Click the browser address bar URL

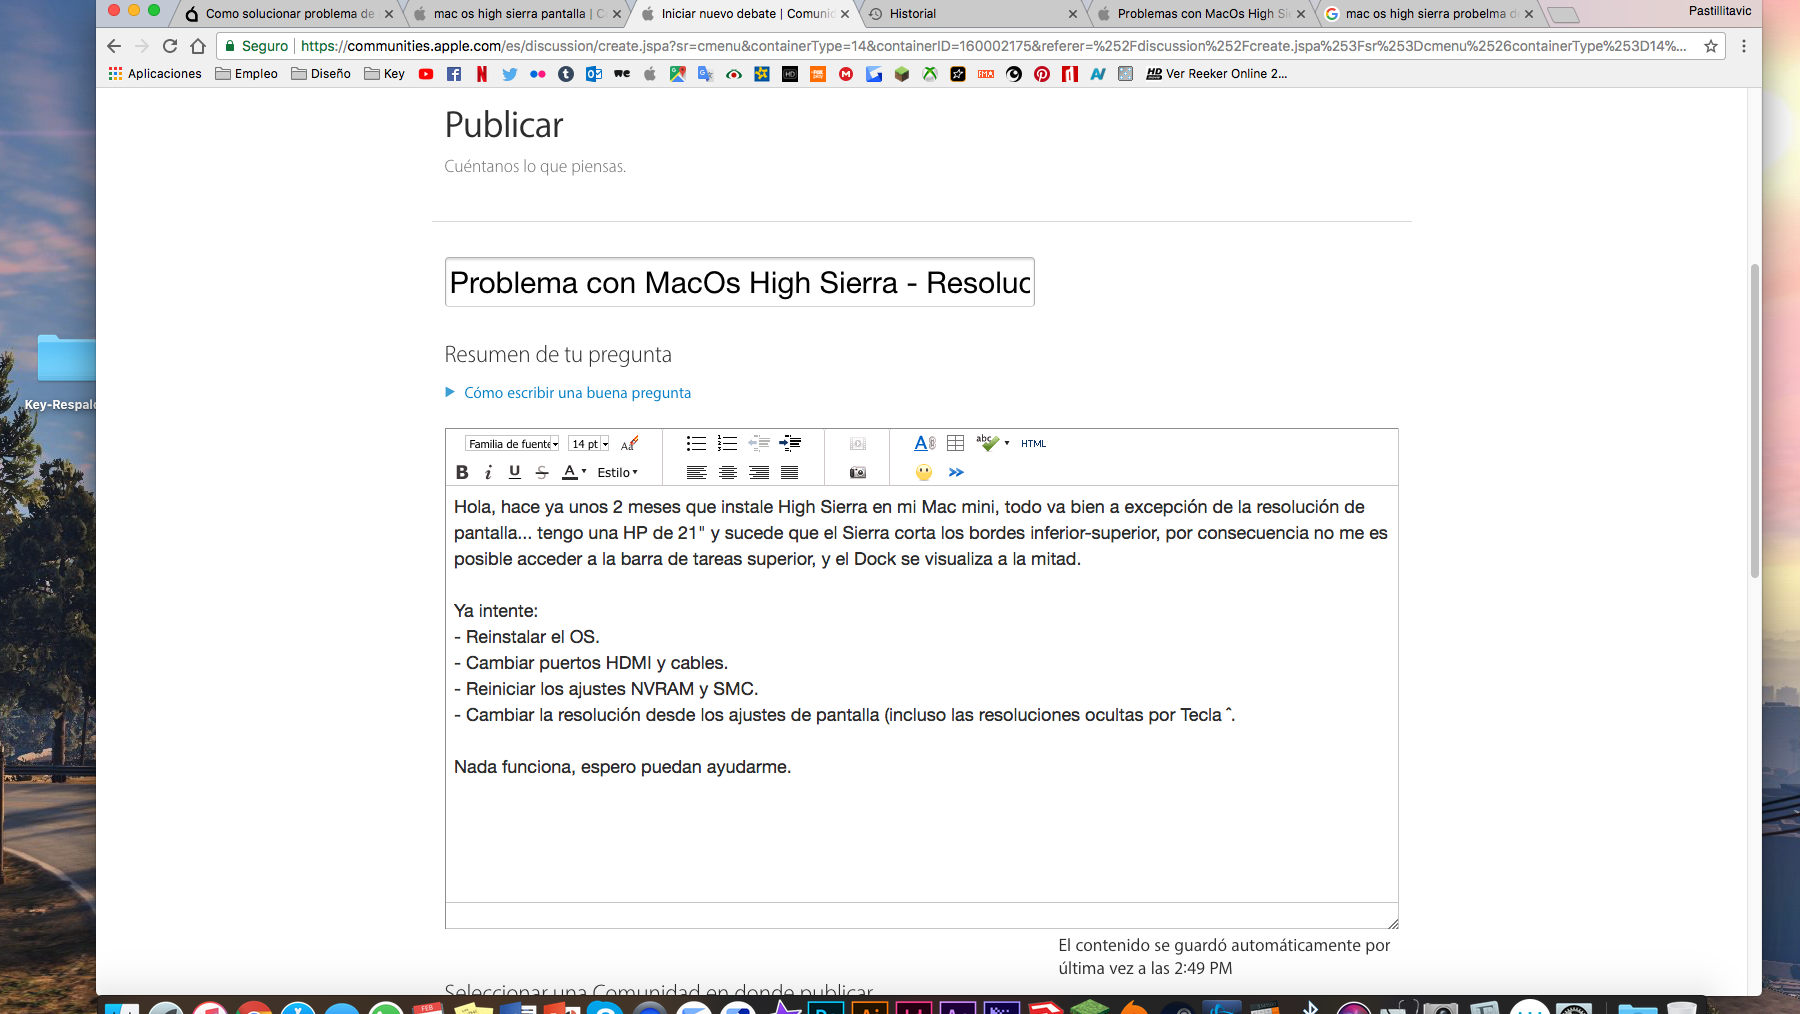[993, 46]
